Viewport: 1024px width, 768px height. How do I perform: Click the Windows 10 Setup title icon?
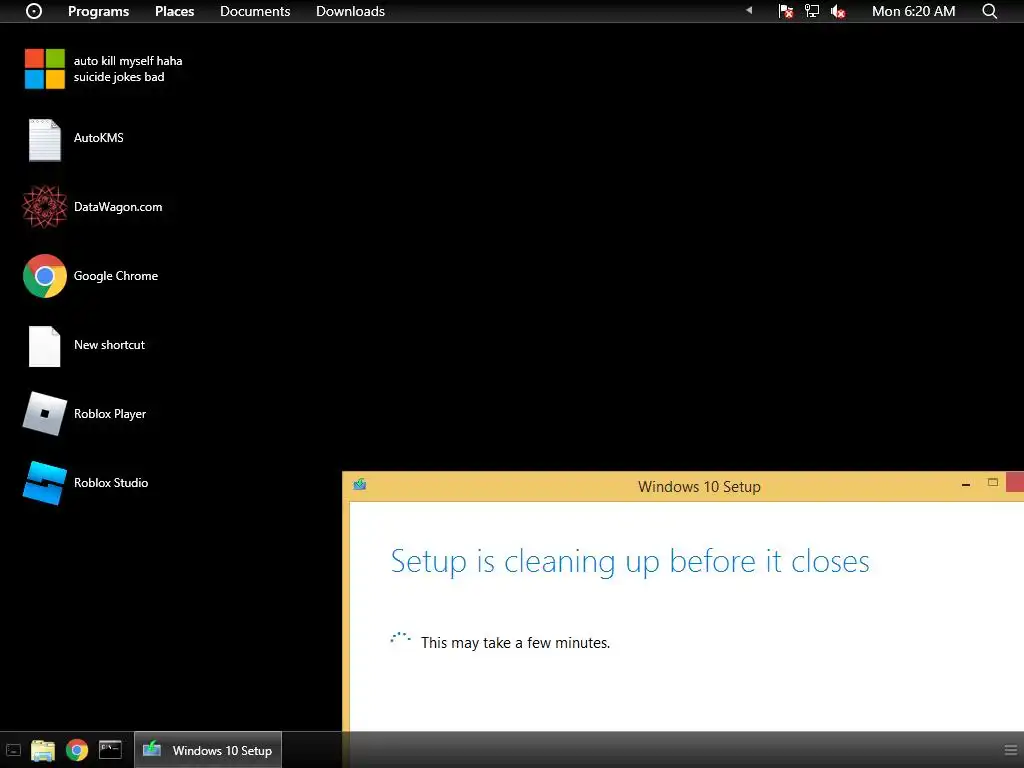click(x=360, y=485)
